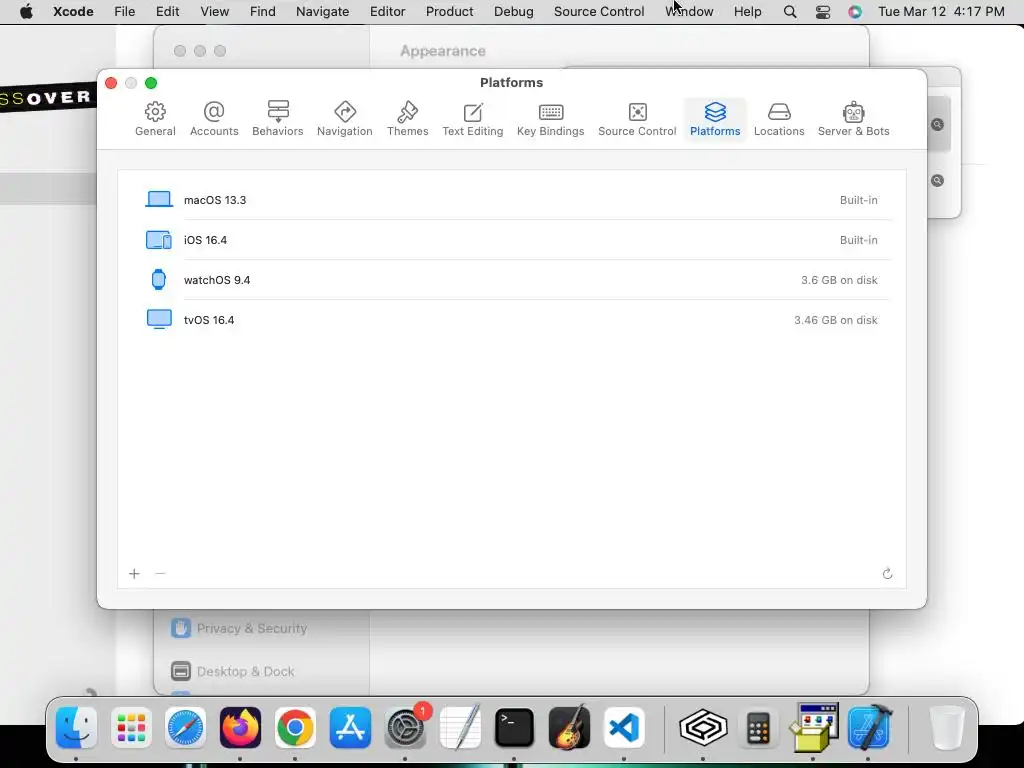Open the Xcode application menu

click(x=73, y=12)
